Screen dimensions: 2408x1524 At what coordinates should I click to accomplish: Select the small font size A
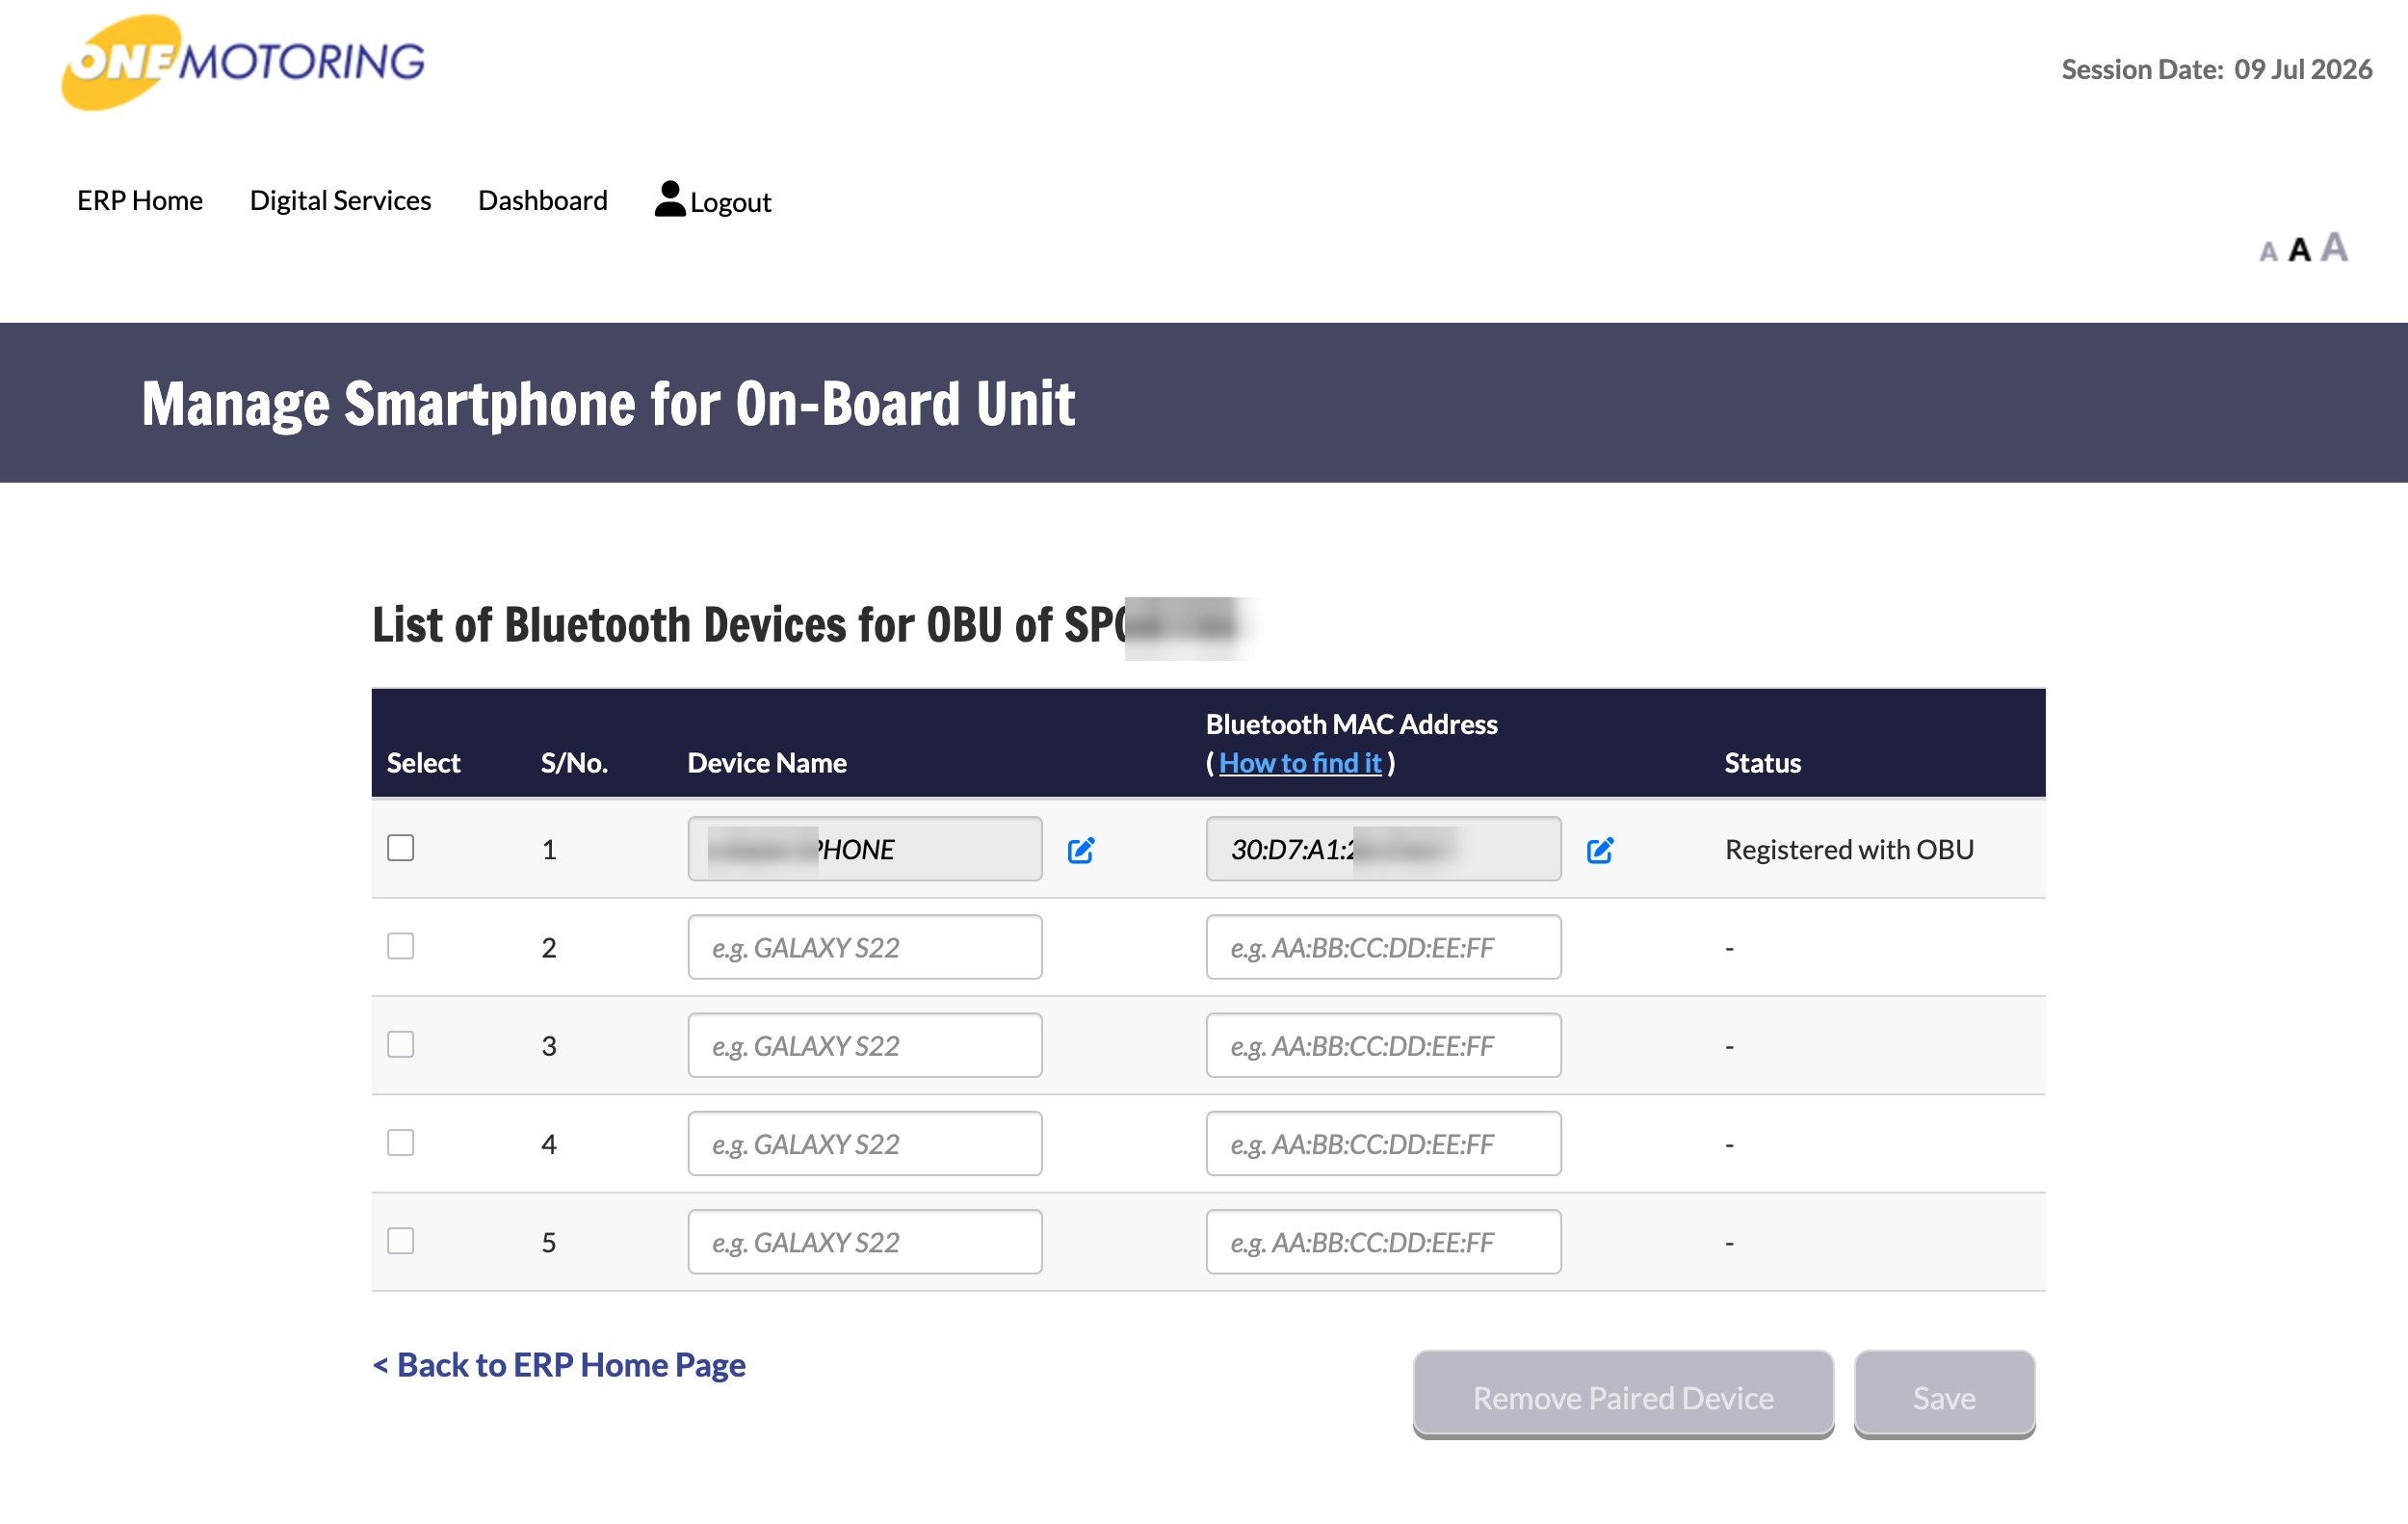(2268, 252)
